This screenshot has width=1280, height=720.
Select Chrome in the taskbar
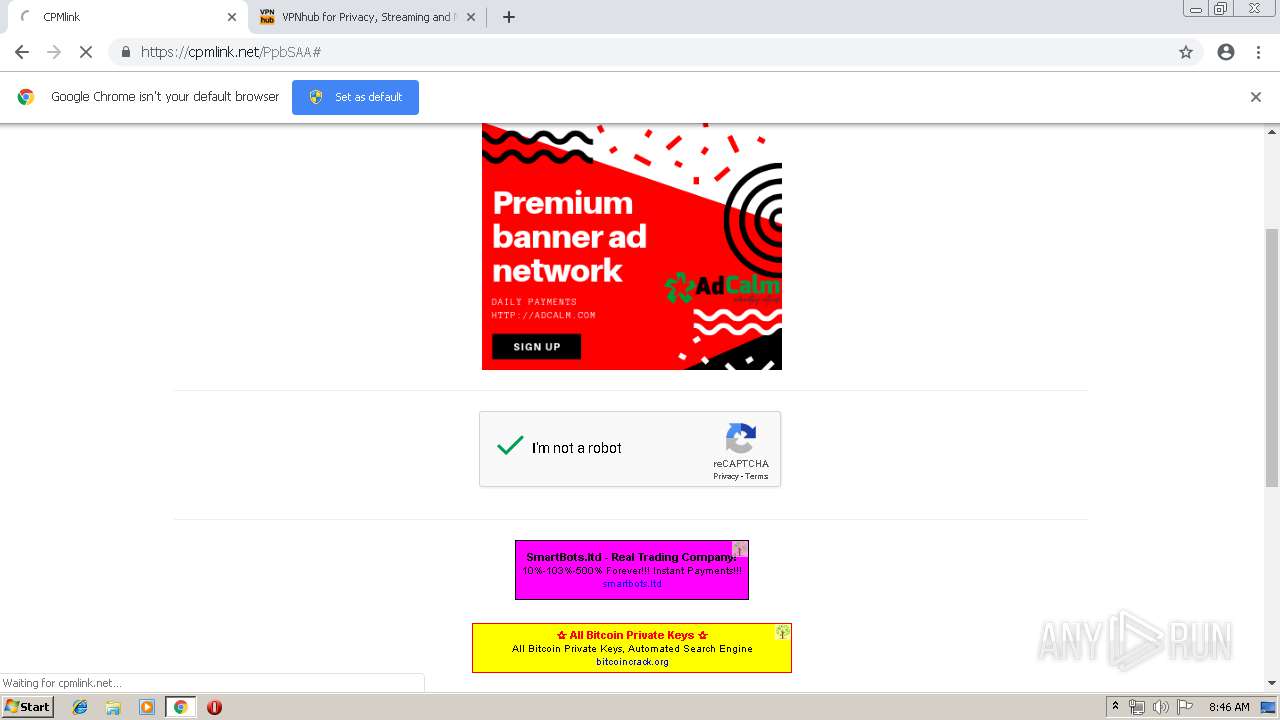(x=180, y=707)
